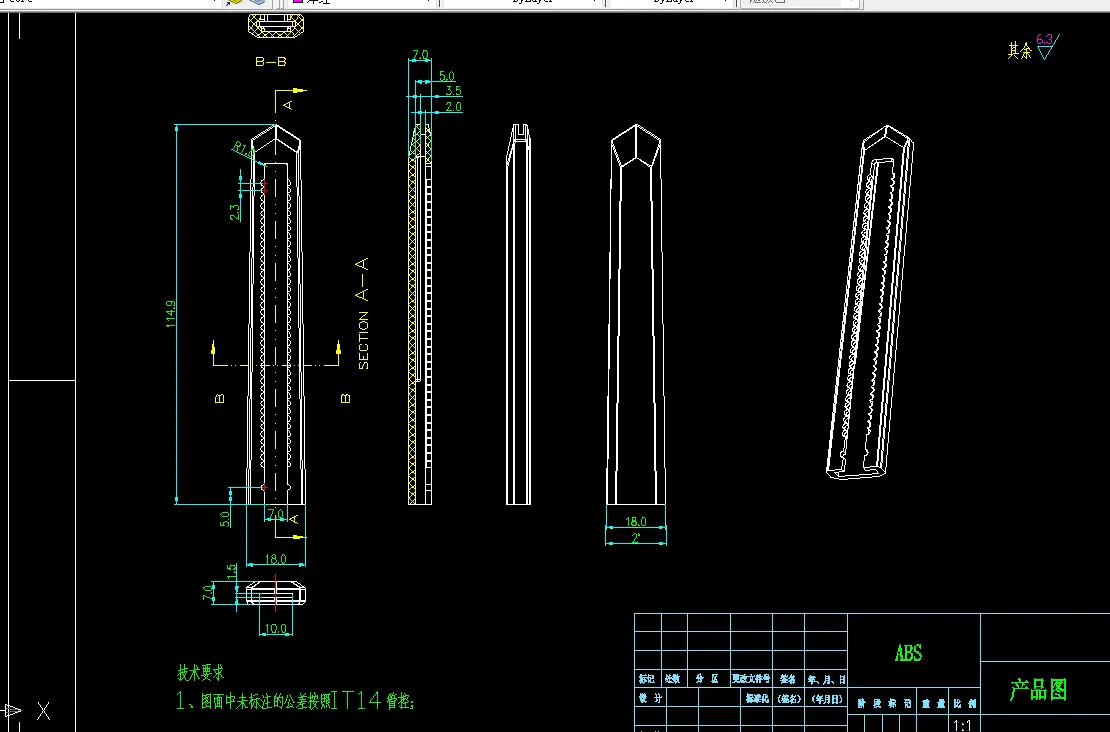Select the A section marker above the front view

(287, 105)
